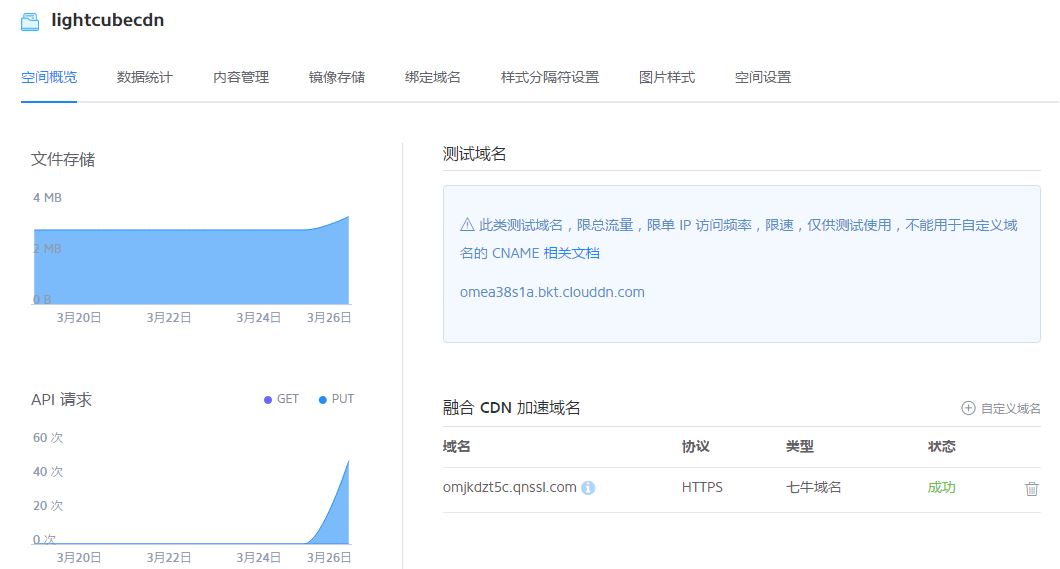Screen dimensions: 1060x569
Task: Open the 相关文档 link
Action: coord(571,253)
